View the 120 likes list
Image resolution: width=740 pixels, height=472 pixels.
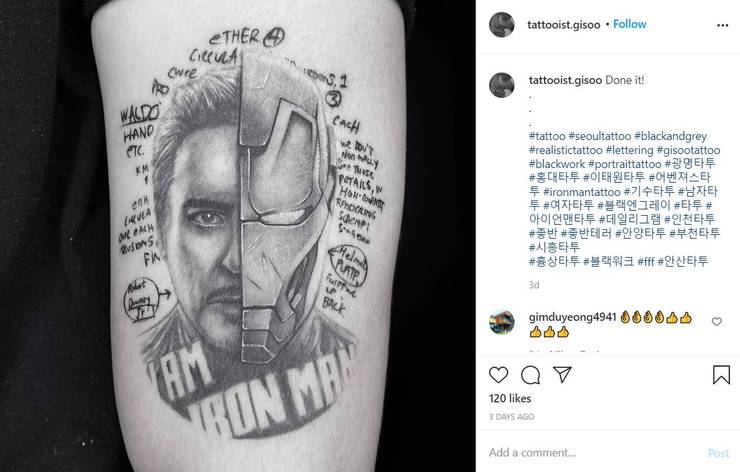click(x=508, y=398)
